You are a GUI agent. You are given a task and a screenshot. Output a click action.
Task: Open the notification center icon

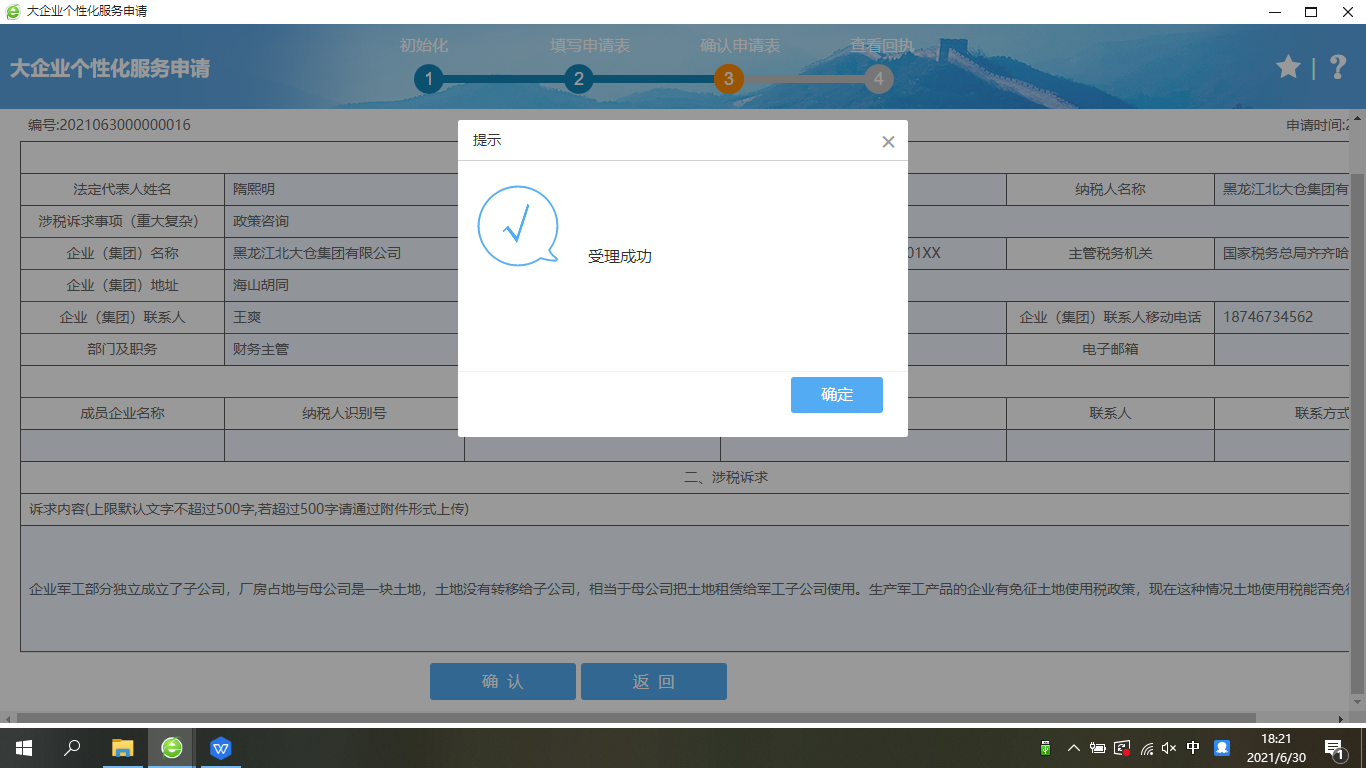click(x=1333, y=748)
